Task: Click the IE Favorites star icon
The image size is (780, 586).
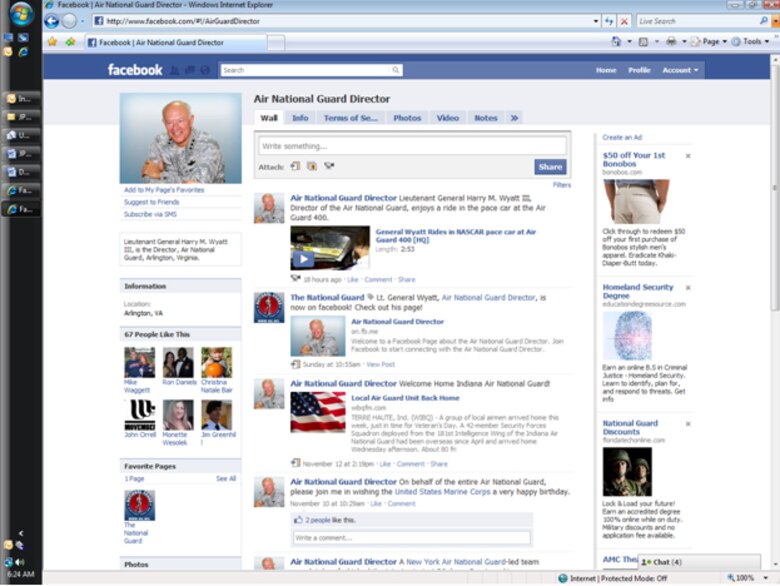Action: click(52, 42)
